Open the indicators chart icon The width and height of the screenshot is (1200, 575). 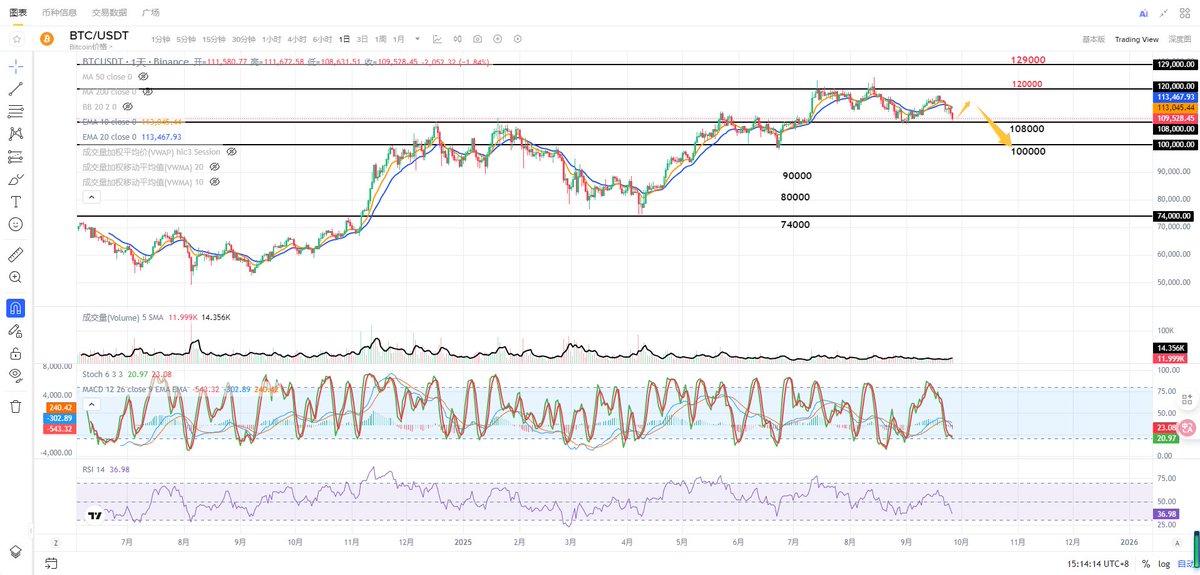tap(437, 39)
